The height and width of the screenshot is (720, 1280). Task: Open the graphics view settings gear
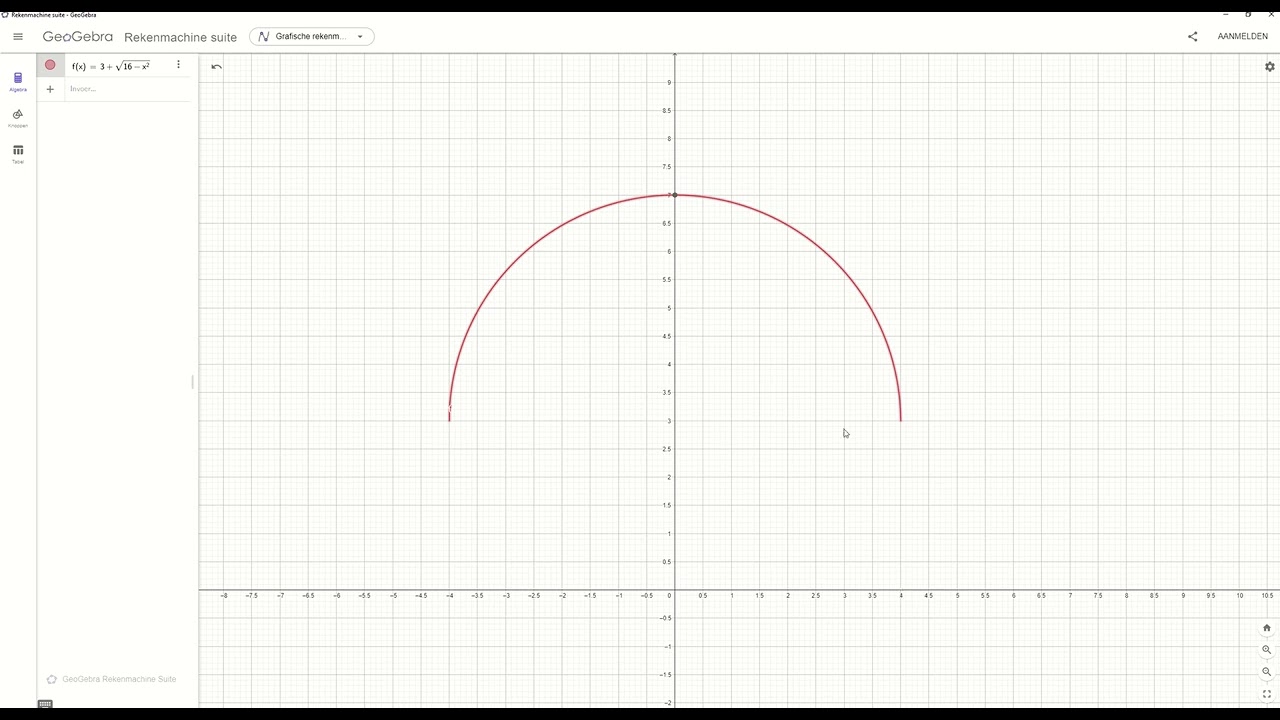click(1269, 67)
